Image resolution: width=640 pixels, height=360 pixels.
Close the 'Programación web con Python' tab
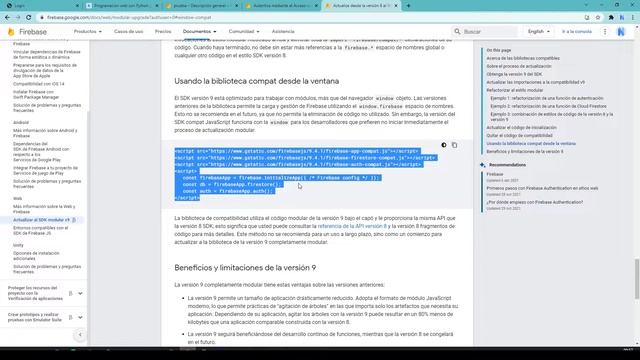point(157,6)
